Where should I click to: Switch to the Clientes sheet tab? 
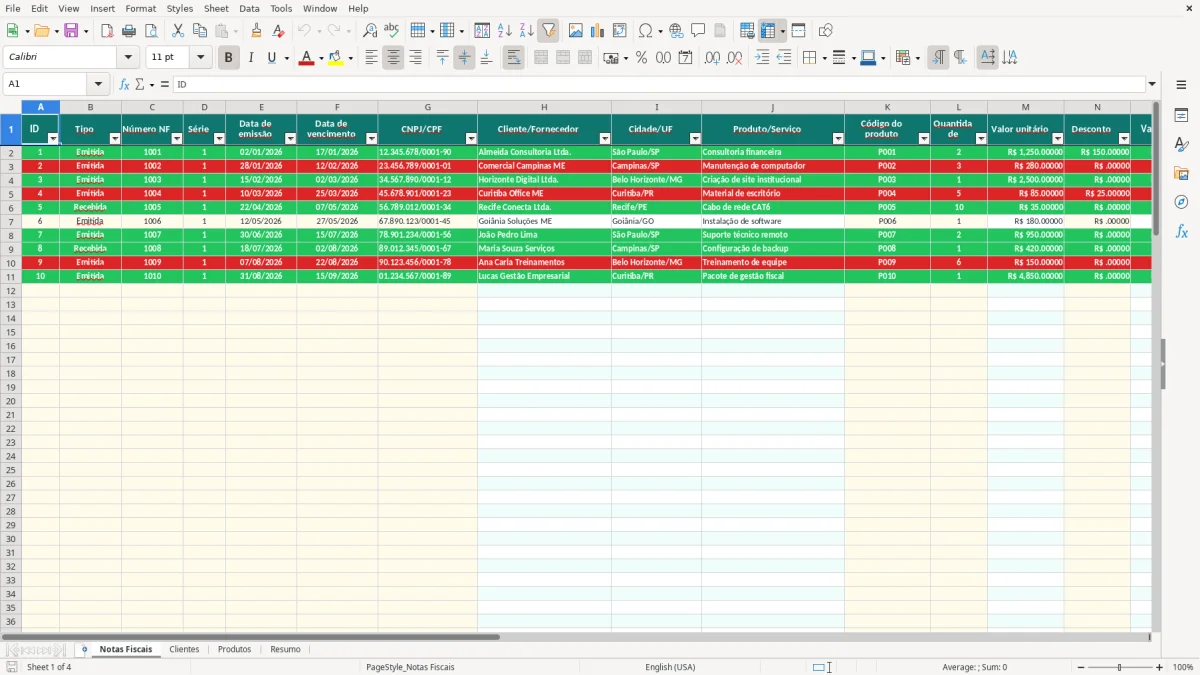(x=184, y=649)
